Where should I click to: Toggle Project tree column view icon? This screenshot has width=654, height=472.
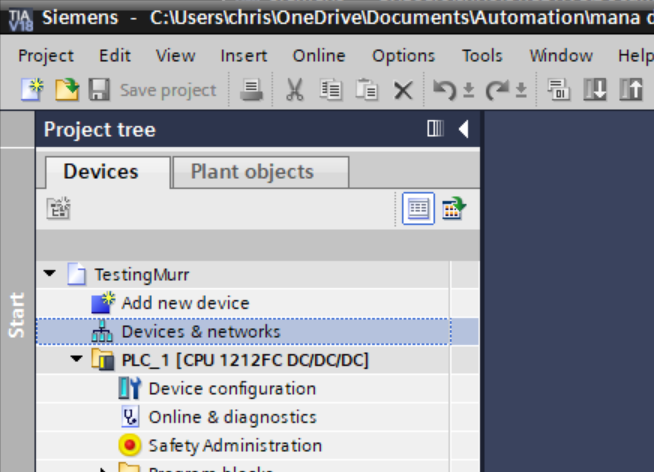(435, 128)
